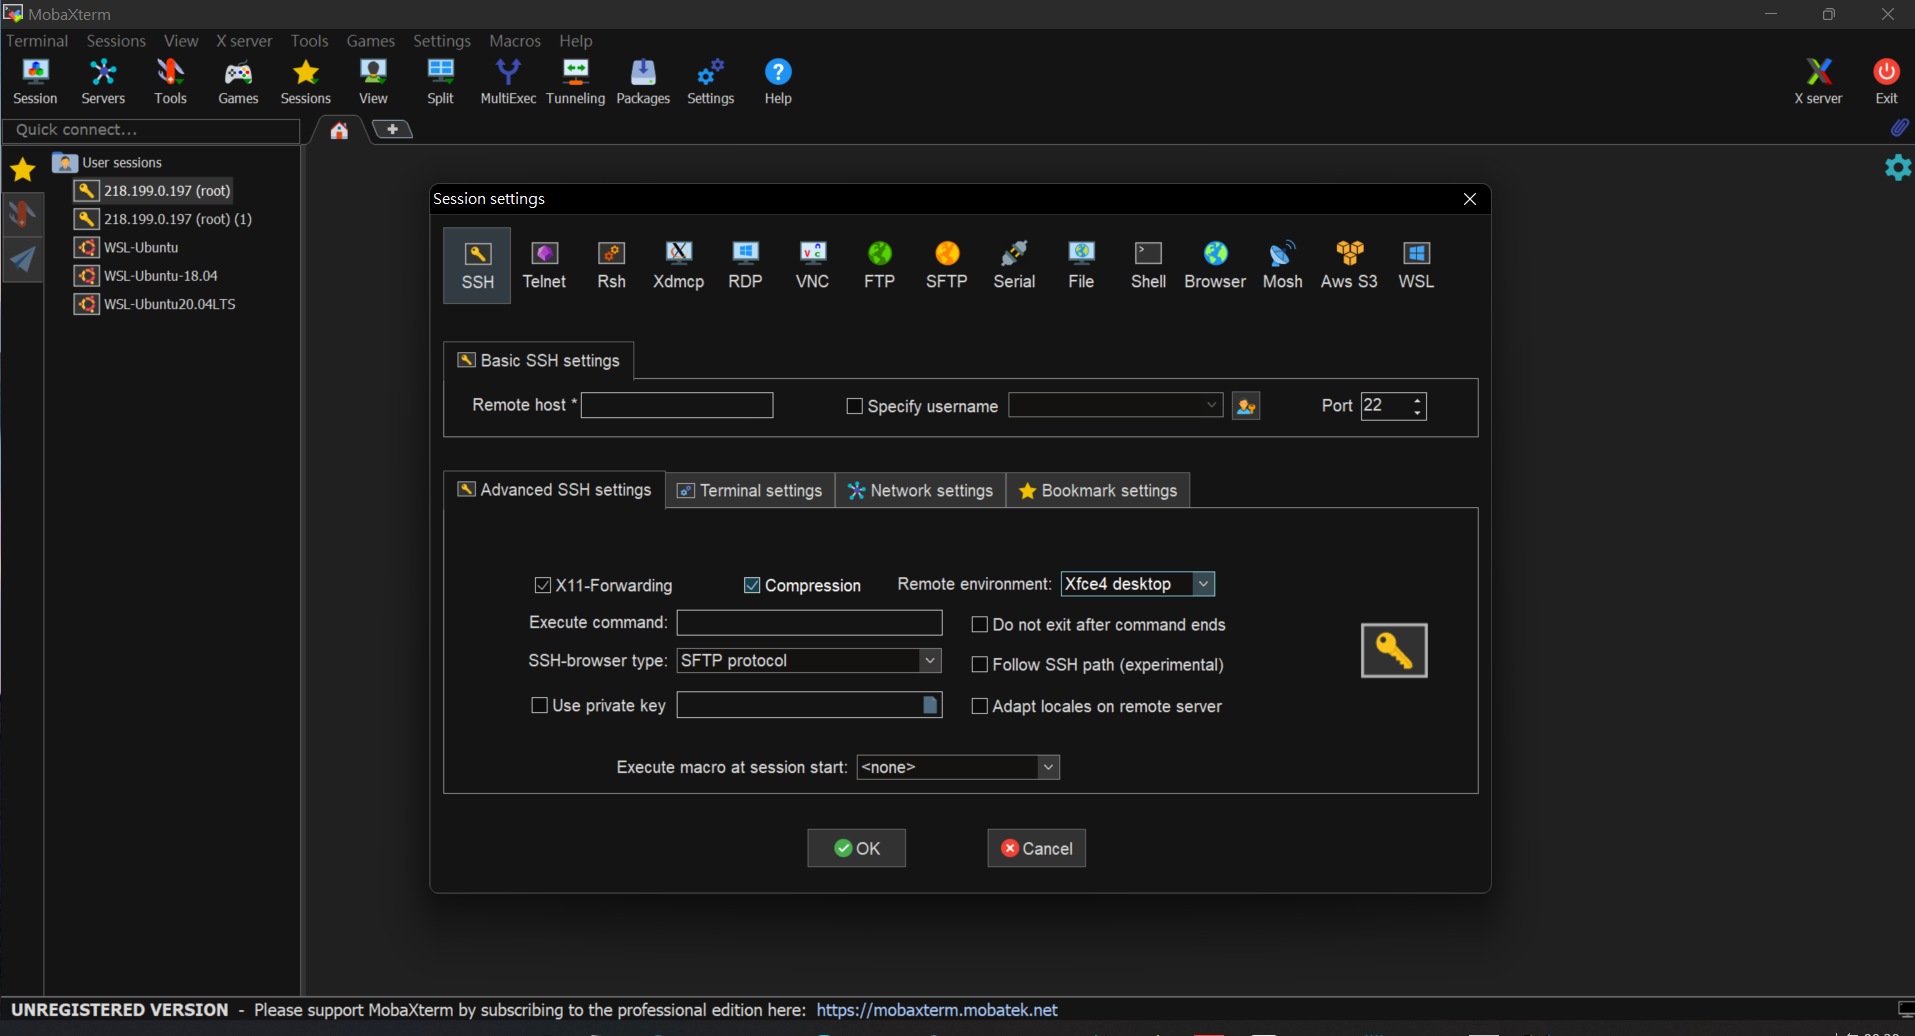The width and height of the screenshot is (1915, 1036).
Task: Toggle the X11-Forwarding checkbox
Action: click(543, 585)
